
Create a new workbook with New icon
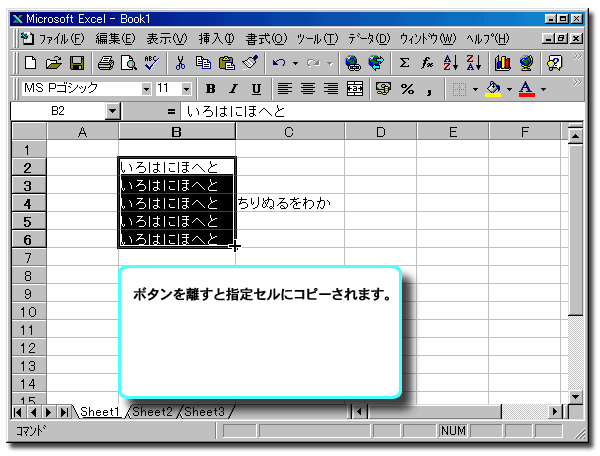tap(30, 63)
